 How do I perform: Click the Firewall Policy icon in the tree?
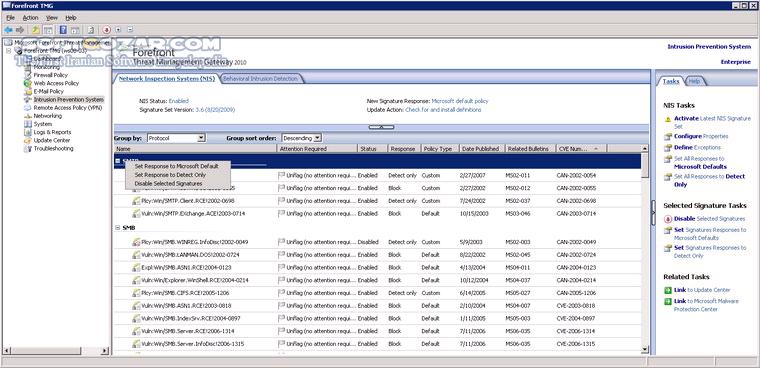click(28, 75)
